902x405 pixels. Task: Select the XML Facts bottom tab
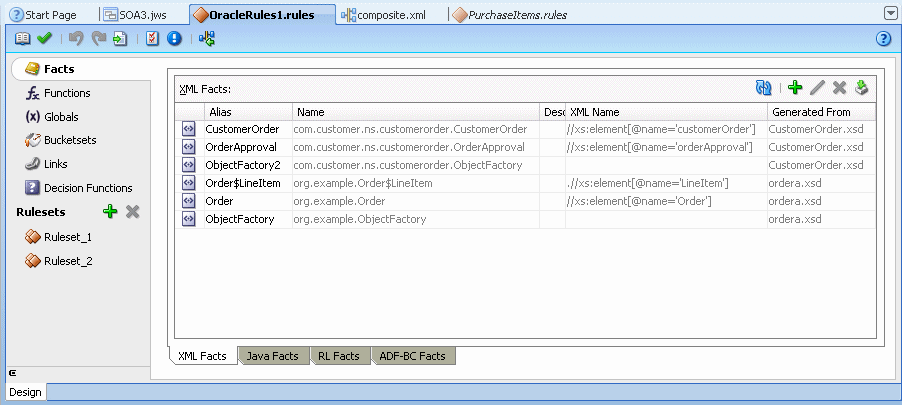(x=202, y=356)
